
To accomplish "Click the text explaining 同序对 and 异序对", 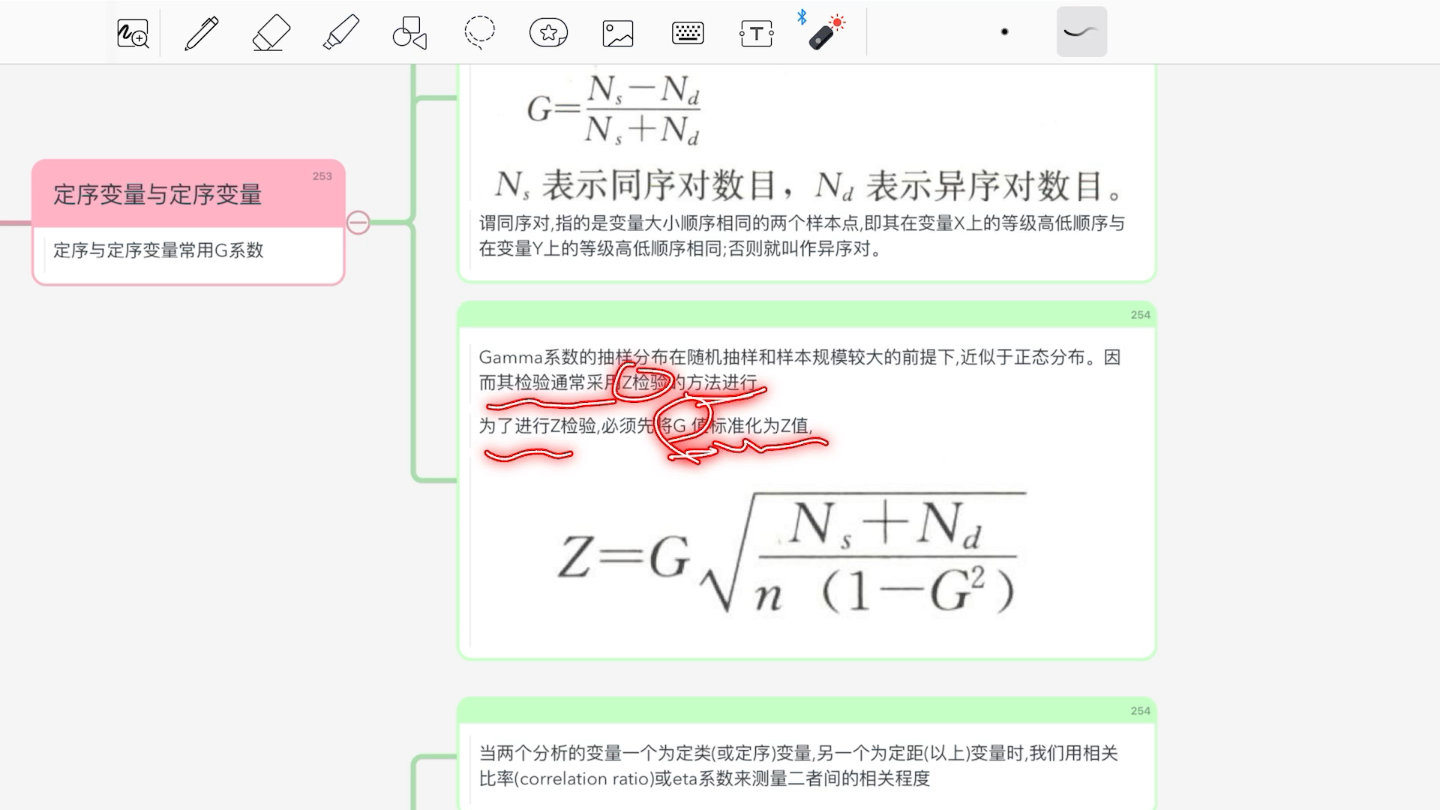I will click(802, 236).
